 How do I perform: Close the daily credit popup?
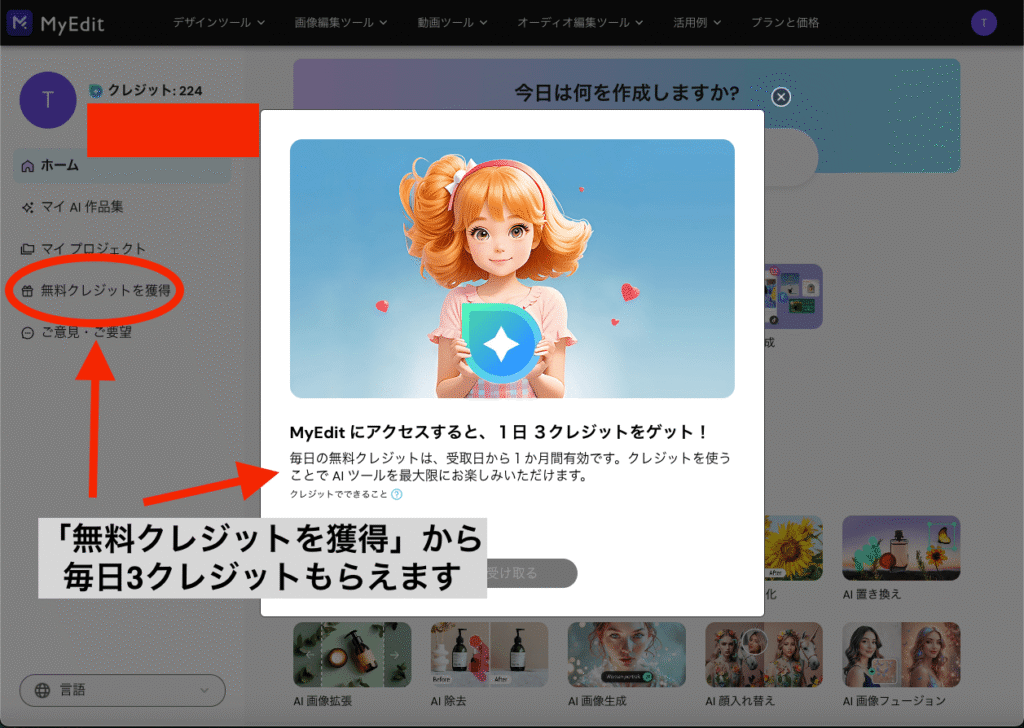[780, 97]
